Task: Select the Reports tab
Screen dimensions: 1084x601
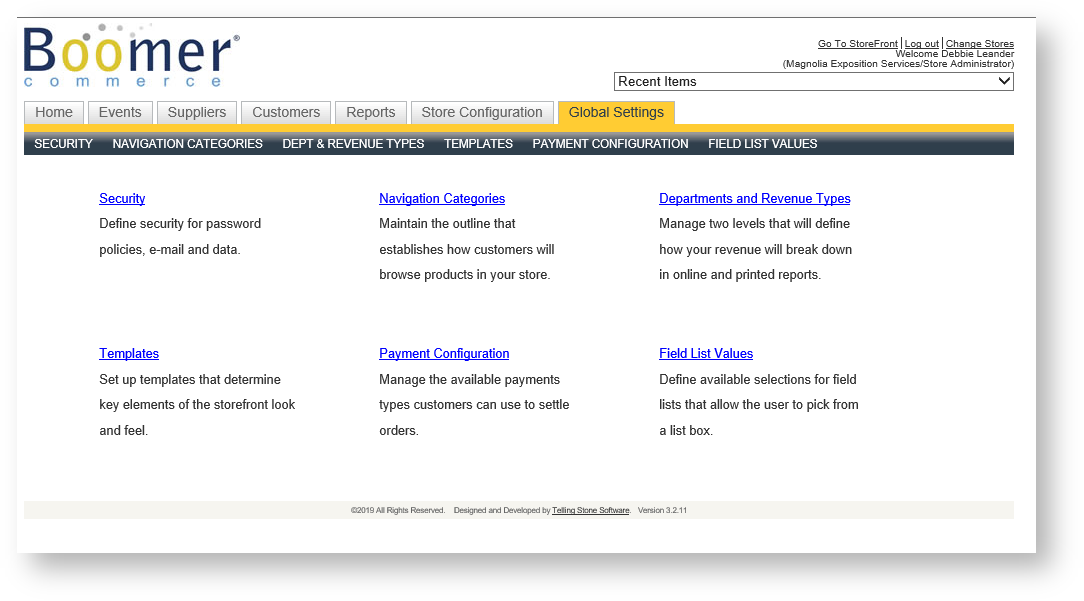Action: [370, 112]
